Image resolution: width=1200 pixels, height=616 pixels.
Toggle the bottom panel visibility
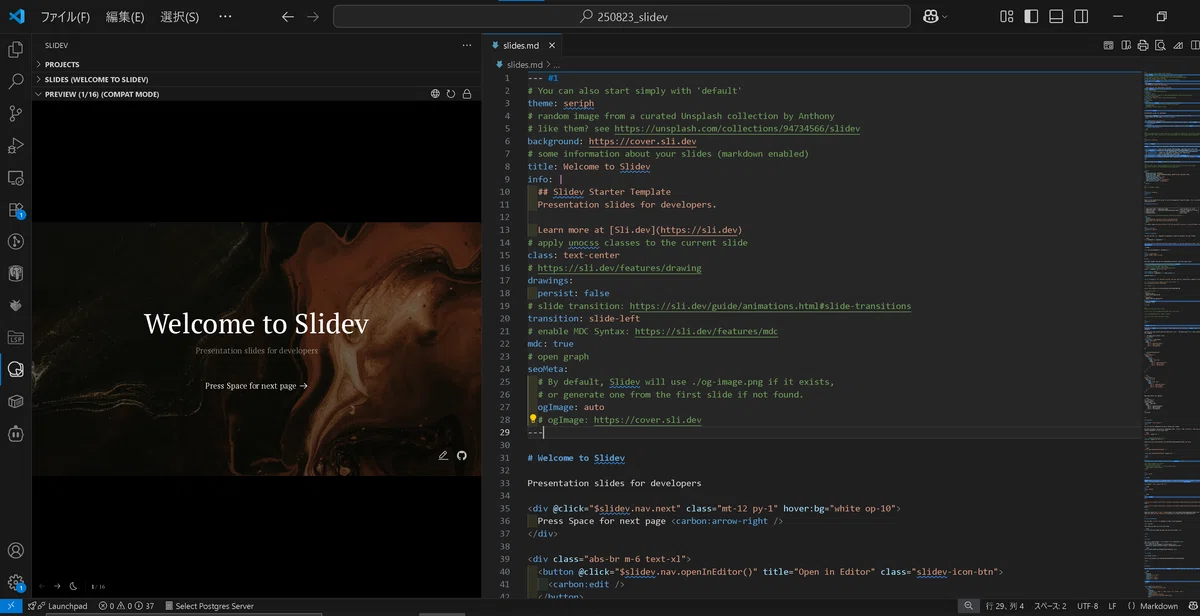pos(1056,16)
